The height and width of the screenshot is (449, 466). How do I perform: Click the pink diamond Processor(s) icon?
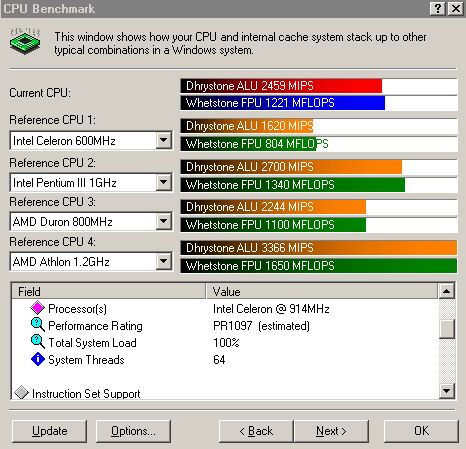[x=38, y=308]
